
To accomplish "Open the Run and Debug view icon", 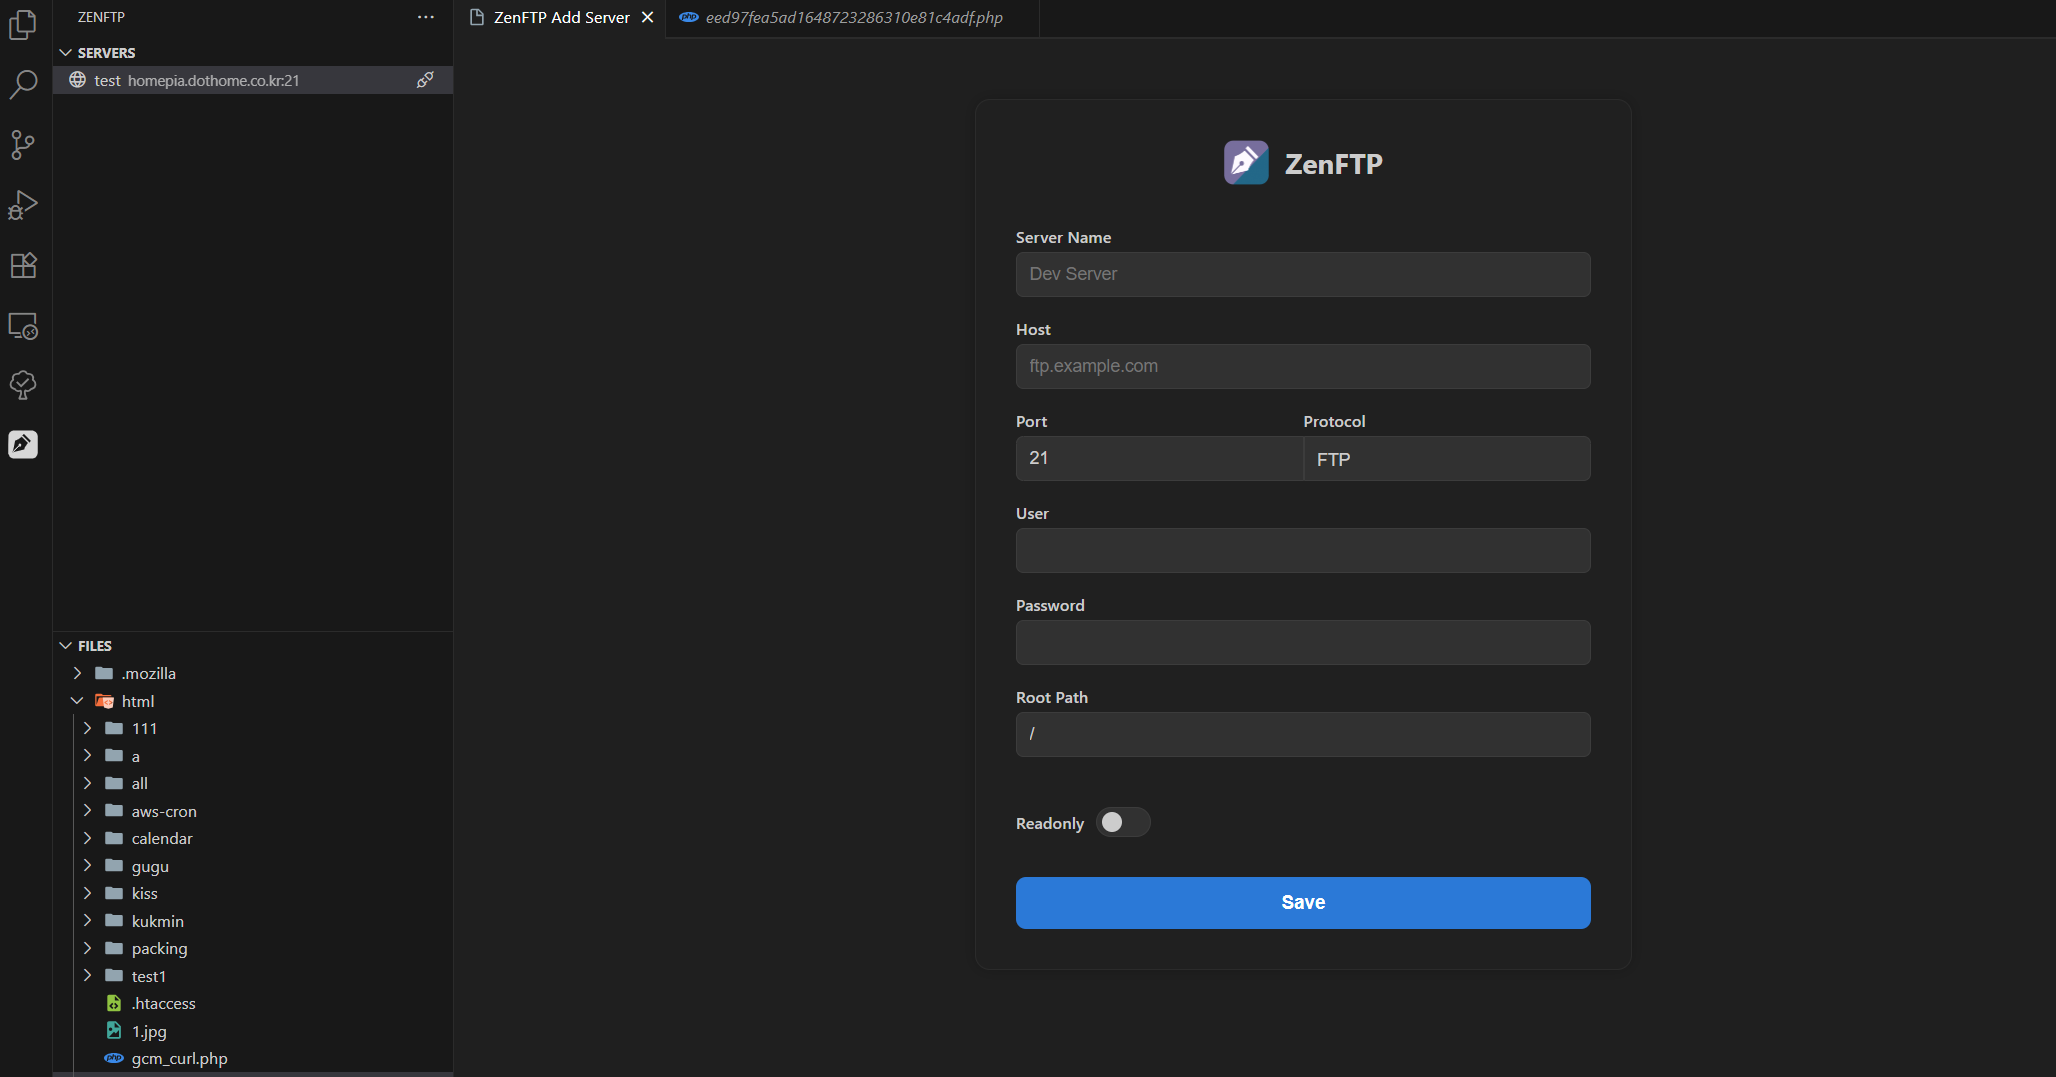I will coord(23,205).
